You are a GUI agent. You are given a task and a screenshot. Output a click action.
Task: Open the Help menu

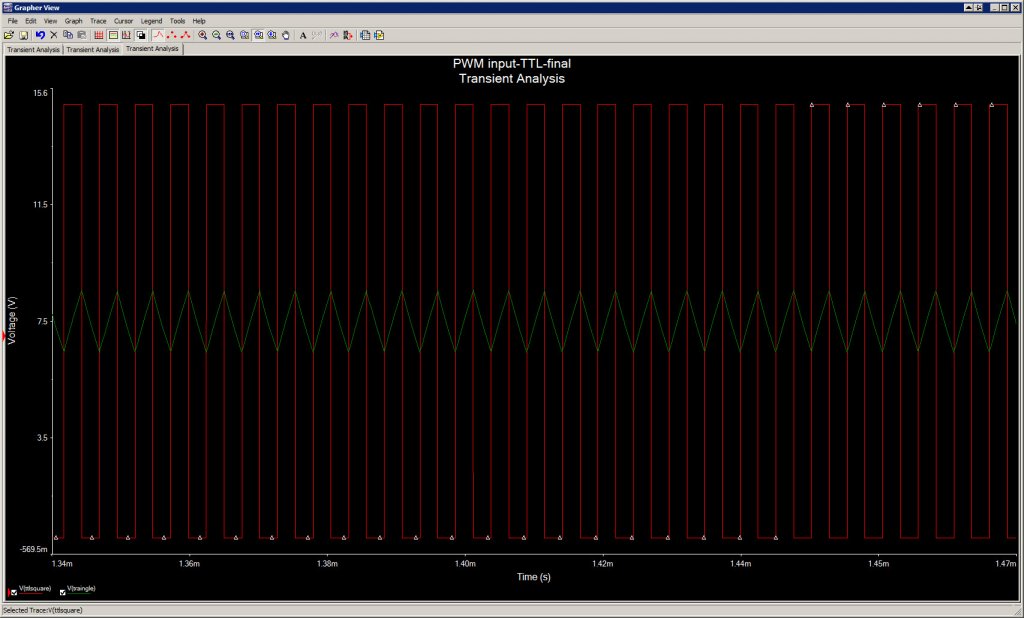point(199,21)
